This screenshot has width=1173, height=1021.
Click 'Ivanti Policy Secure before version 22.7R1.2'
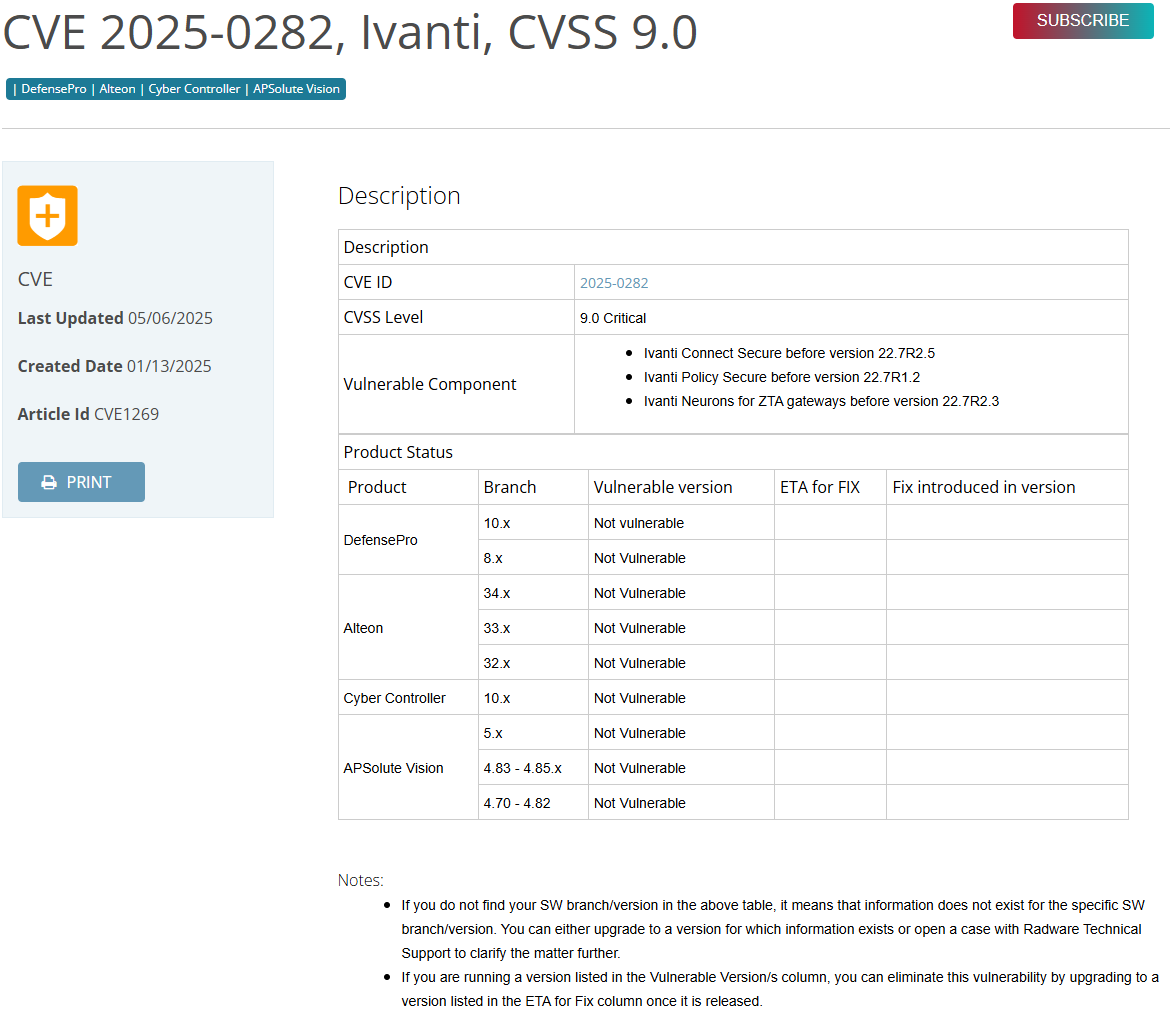coord(782,377)
